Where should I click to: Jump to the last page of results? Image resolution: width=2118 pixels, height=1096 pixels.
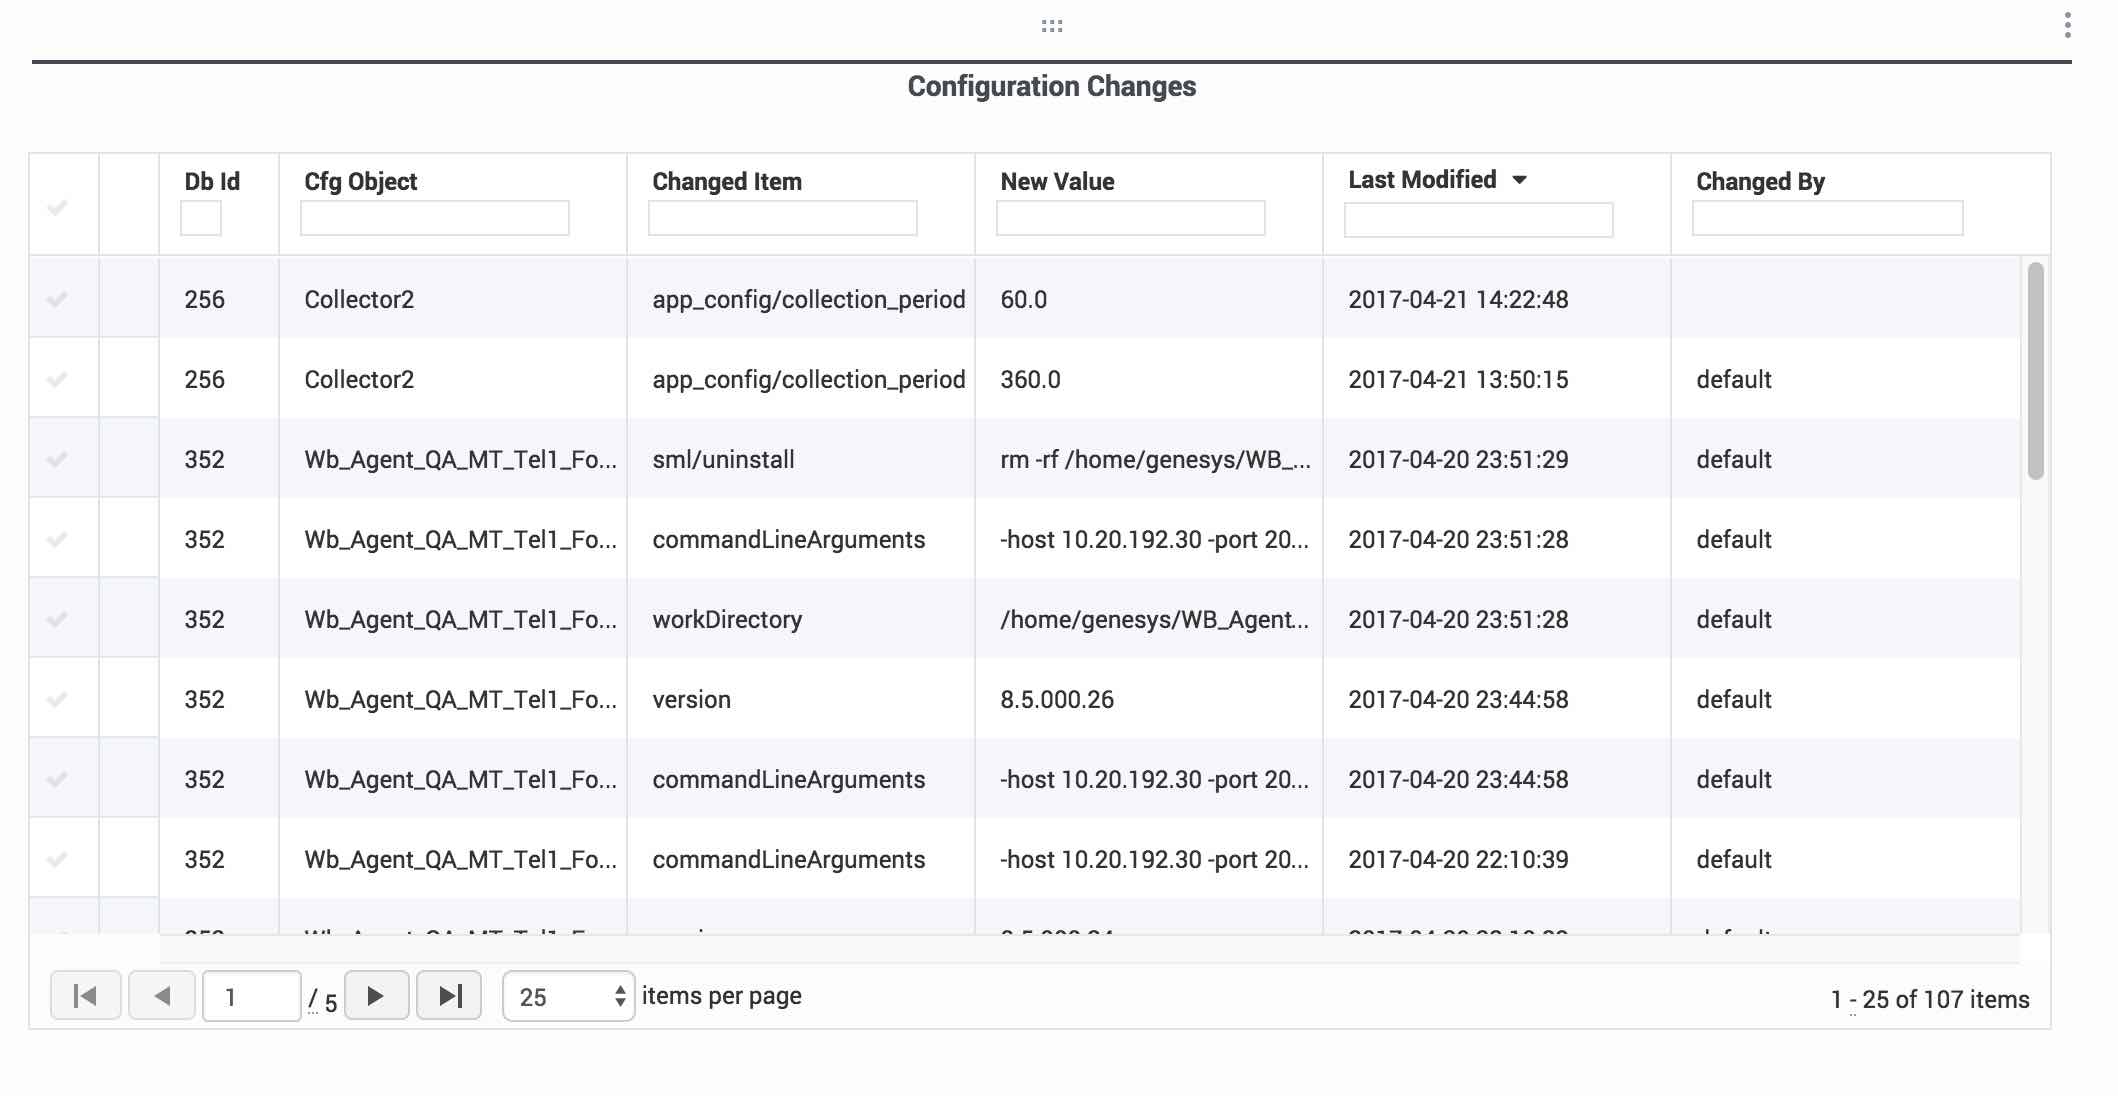[x=449, y=996]
